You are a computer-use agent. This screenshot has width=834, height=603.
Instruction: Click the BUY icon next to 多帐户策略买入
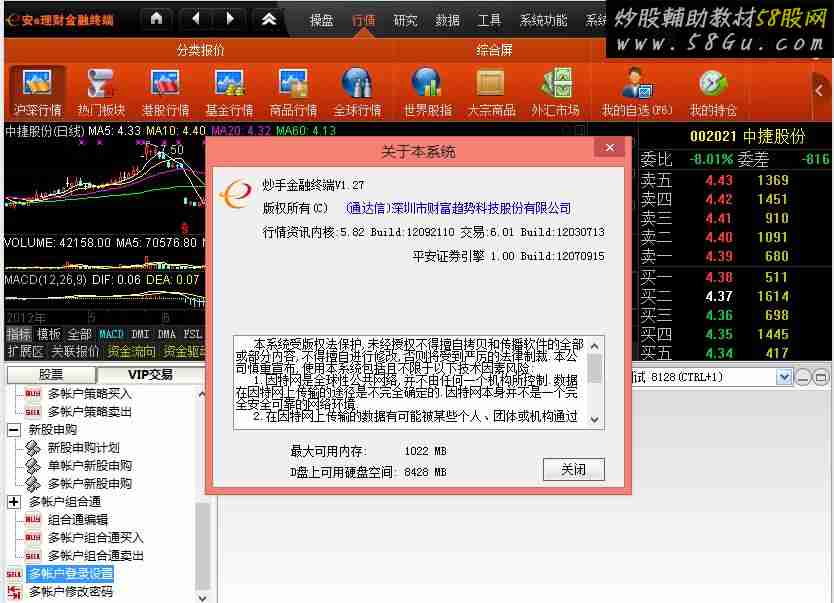[x=33, y=393]
